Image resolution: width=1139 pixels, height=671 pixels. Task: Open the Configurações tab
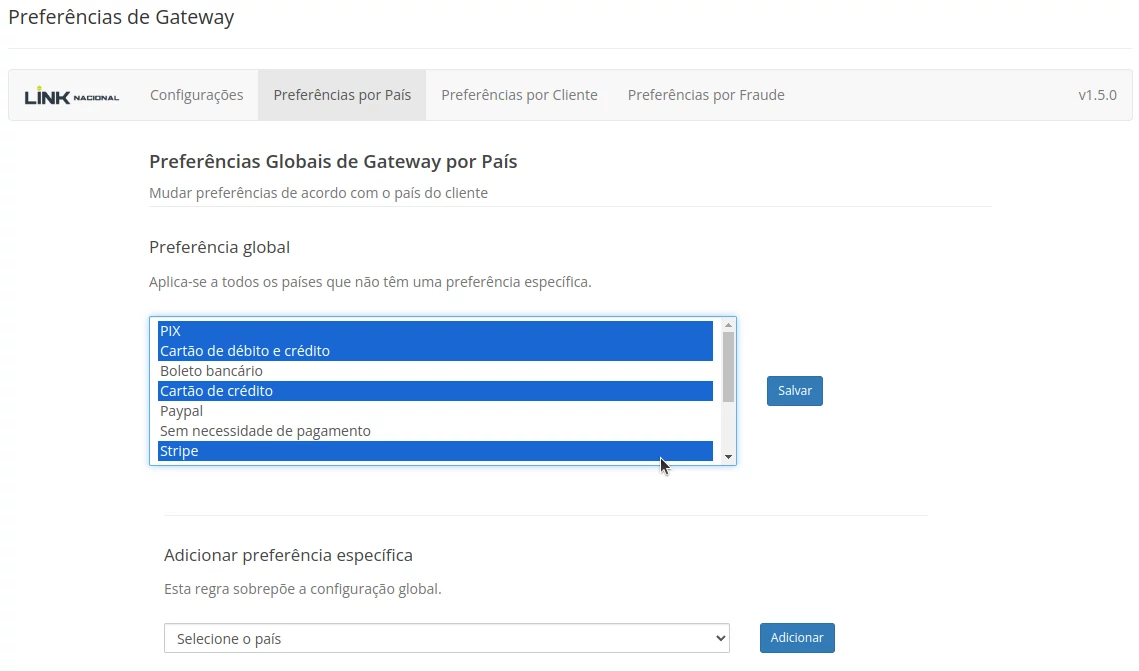tap(196, 95)
